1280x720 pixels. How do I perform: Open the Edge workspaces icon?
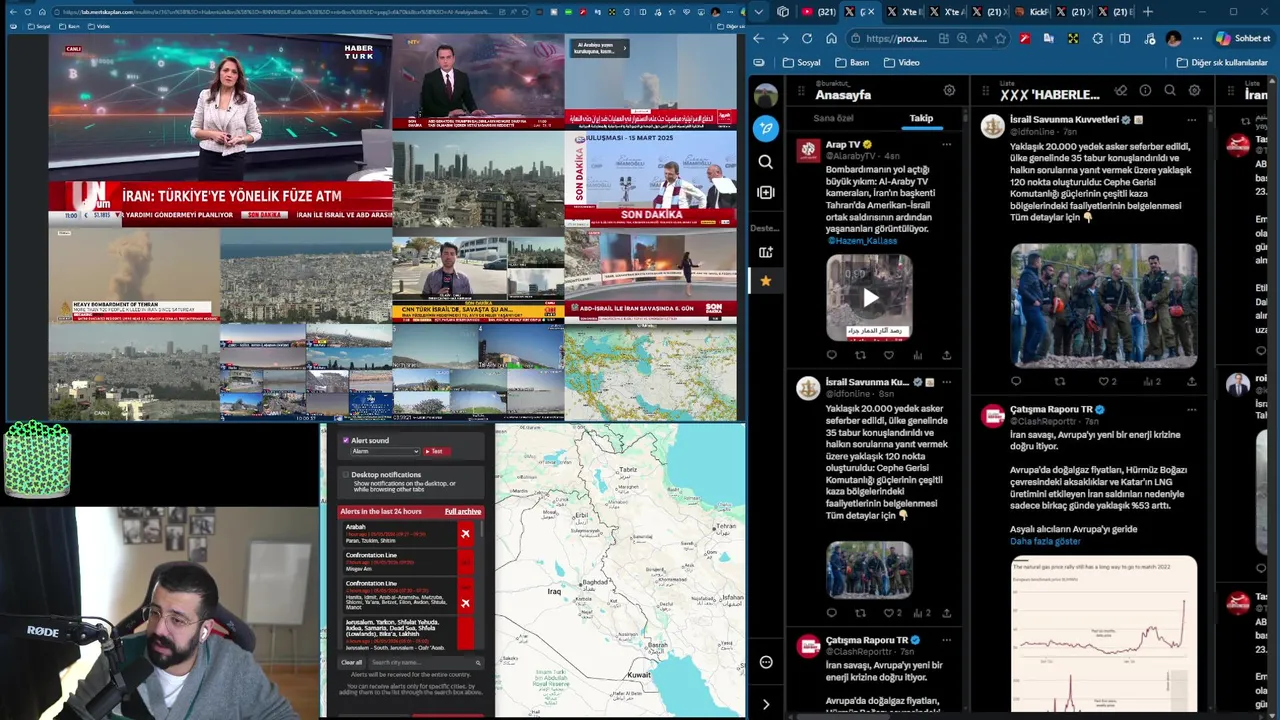[783, 11]
